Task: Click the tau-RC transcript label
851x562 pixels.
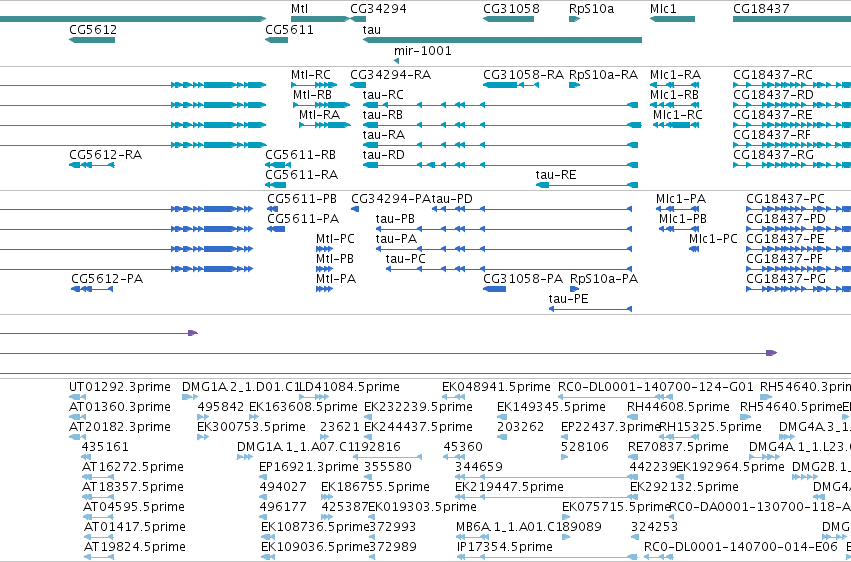Action: [x=383, y=95]
